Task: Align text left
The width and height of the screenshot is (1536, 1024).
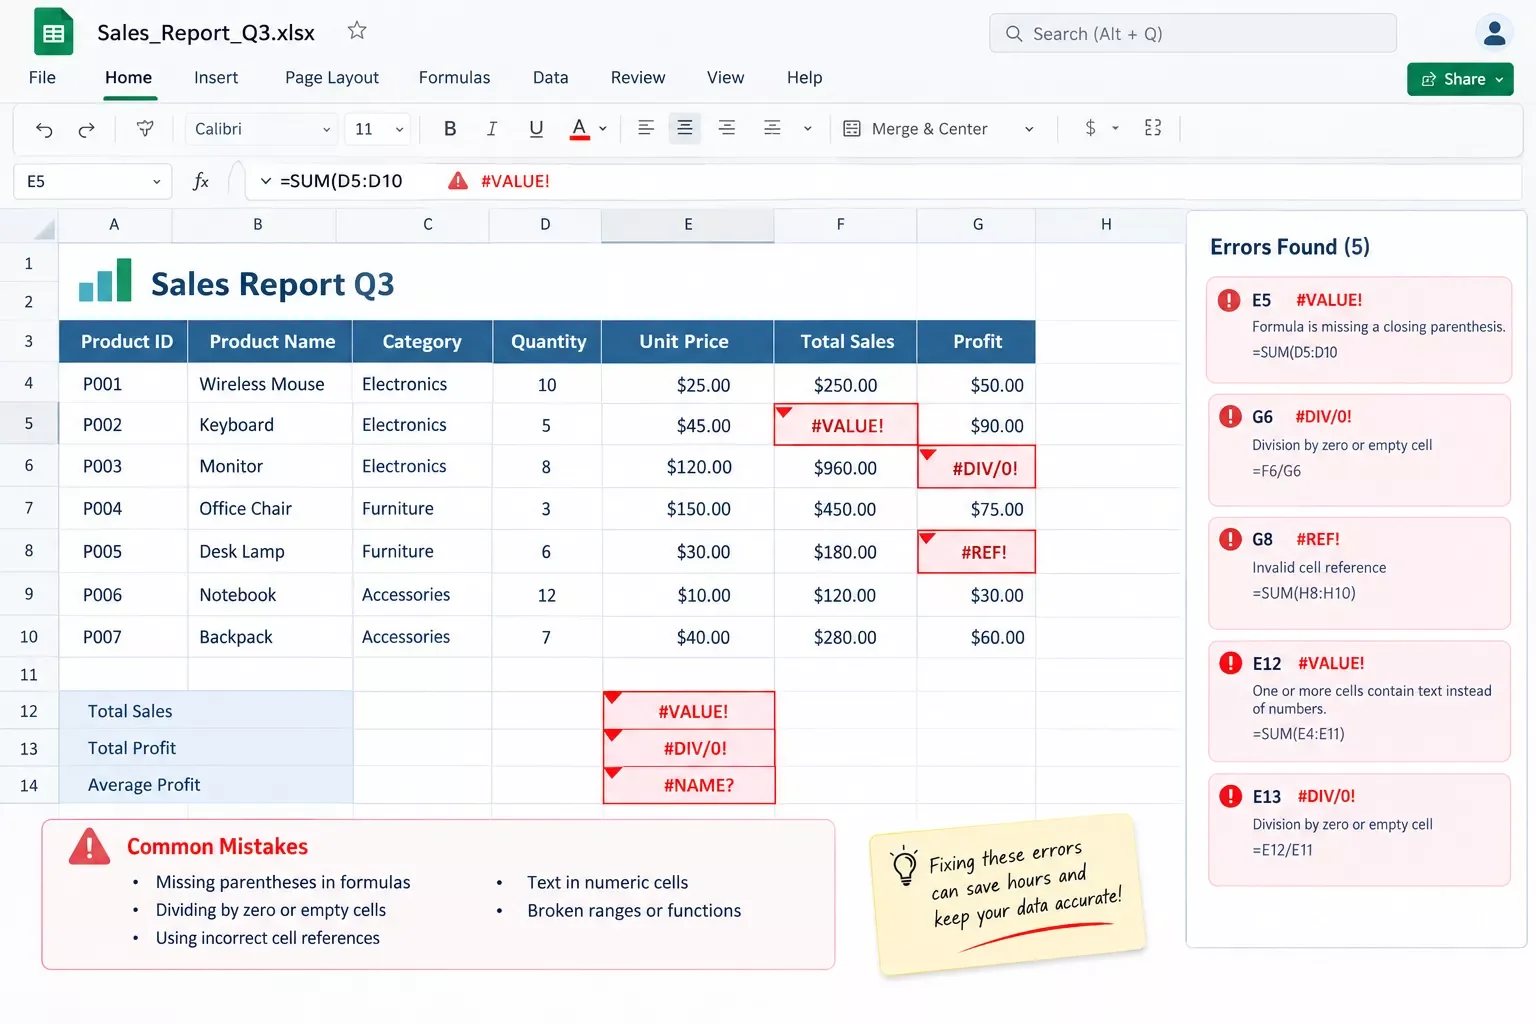Action: click(x=646, y=128)
